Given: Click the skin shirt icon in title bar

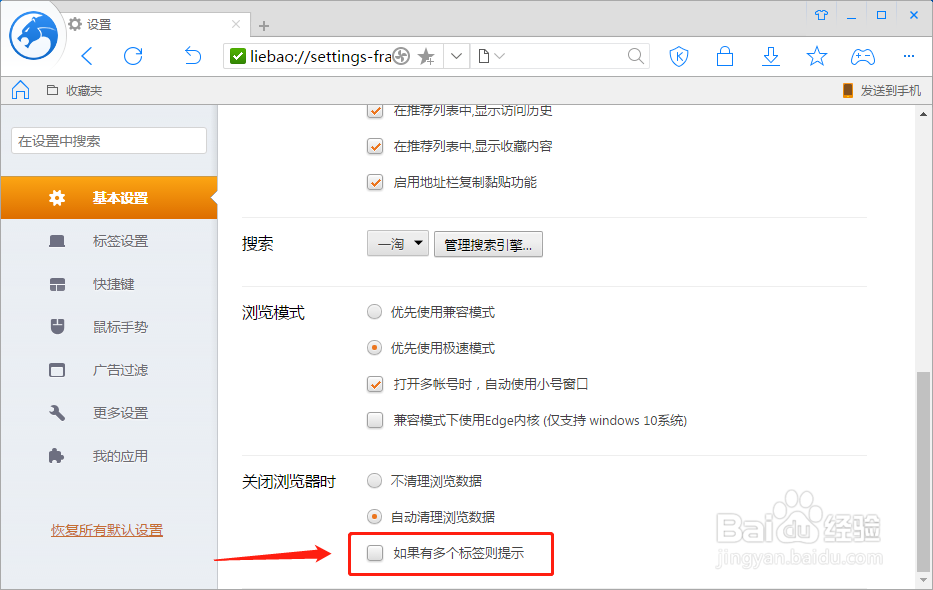Looking at the screenshot, I should (822, 15).
